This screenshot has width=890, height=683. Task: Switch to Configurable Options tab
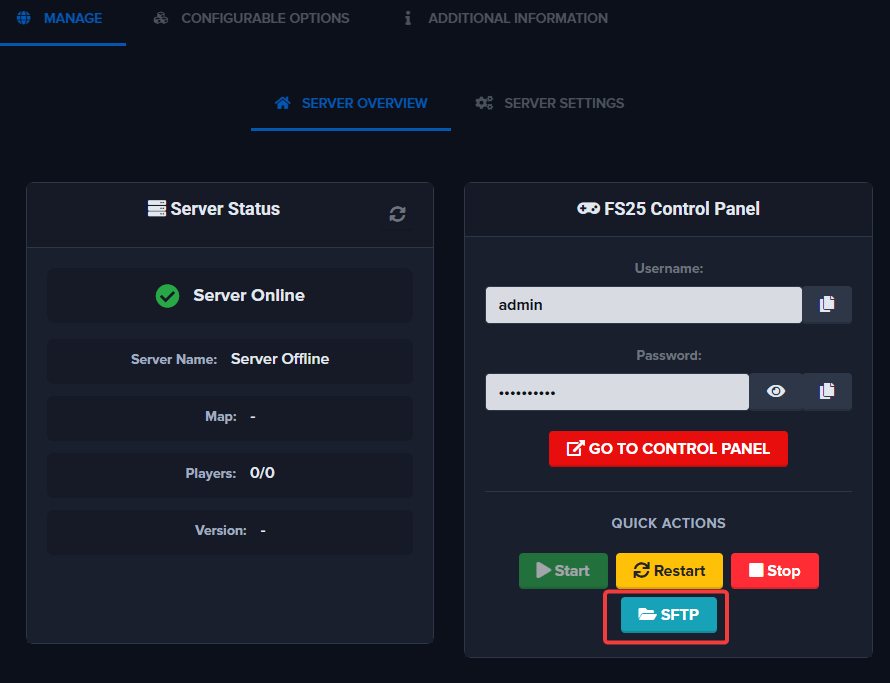coord(252,18)
